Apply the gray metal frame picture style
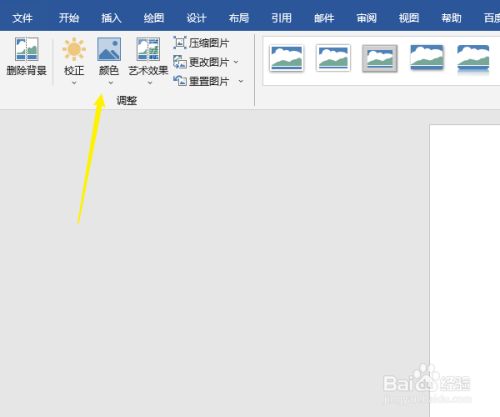Image resolution: width=500 pixels, height=417 pixels. (380, 59)
